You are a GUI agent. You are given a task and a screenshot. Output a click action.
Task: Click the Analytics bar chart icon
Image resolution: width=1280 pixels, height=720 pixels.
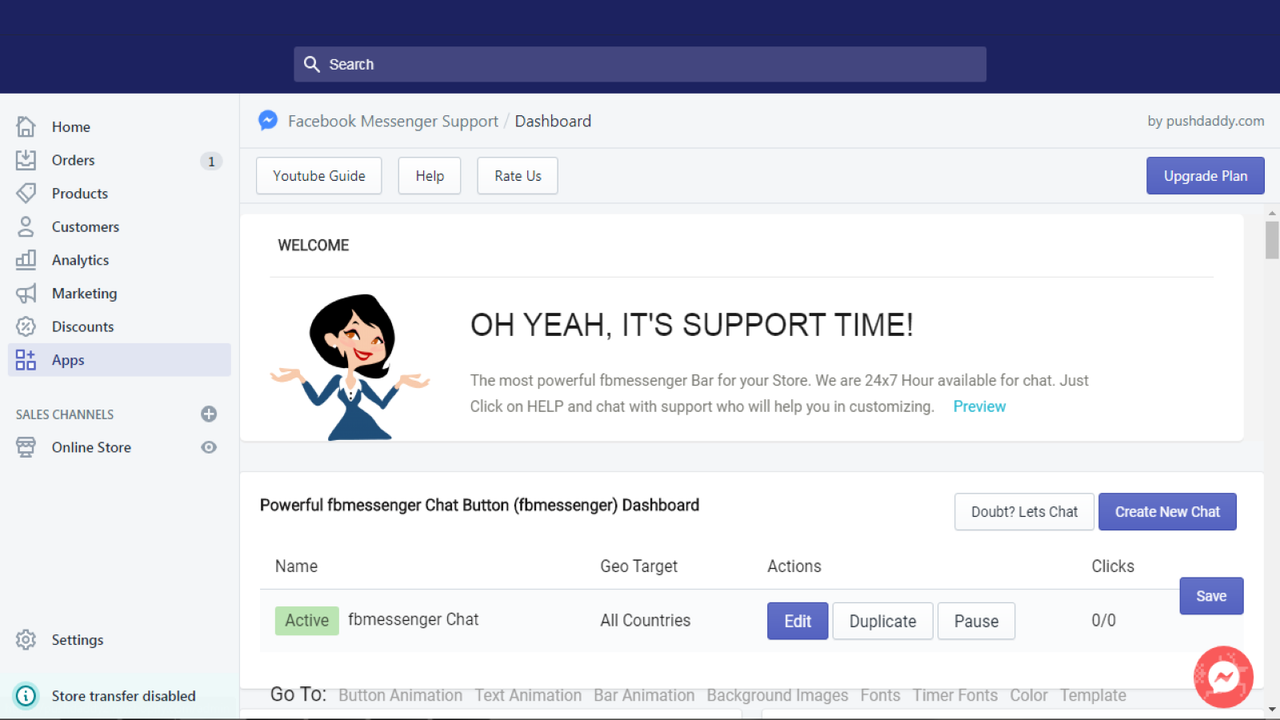tap(26, 260)
